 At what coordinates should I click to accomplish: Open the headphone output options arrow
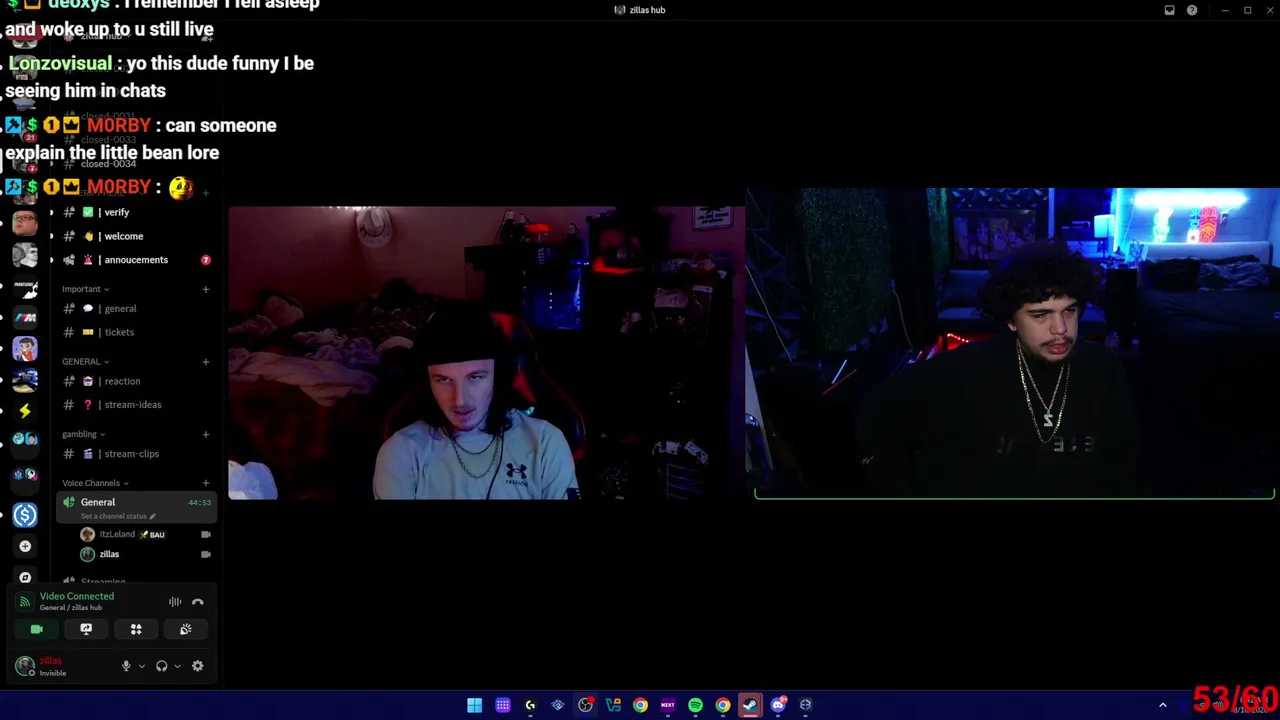click(177, 666)
